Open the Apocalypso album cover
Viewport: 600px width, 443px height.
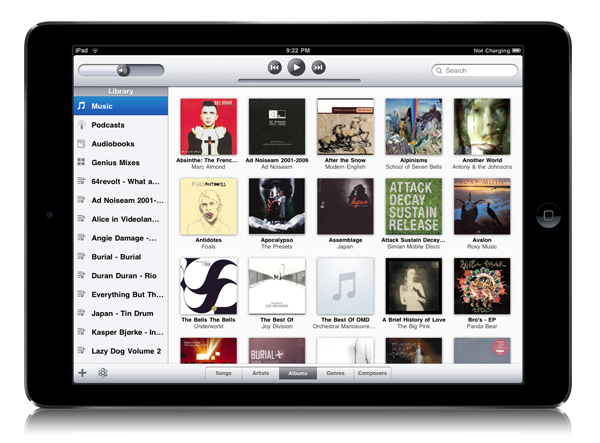point(277,206)
